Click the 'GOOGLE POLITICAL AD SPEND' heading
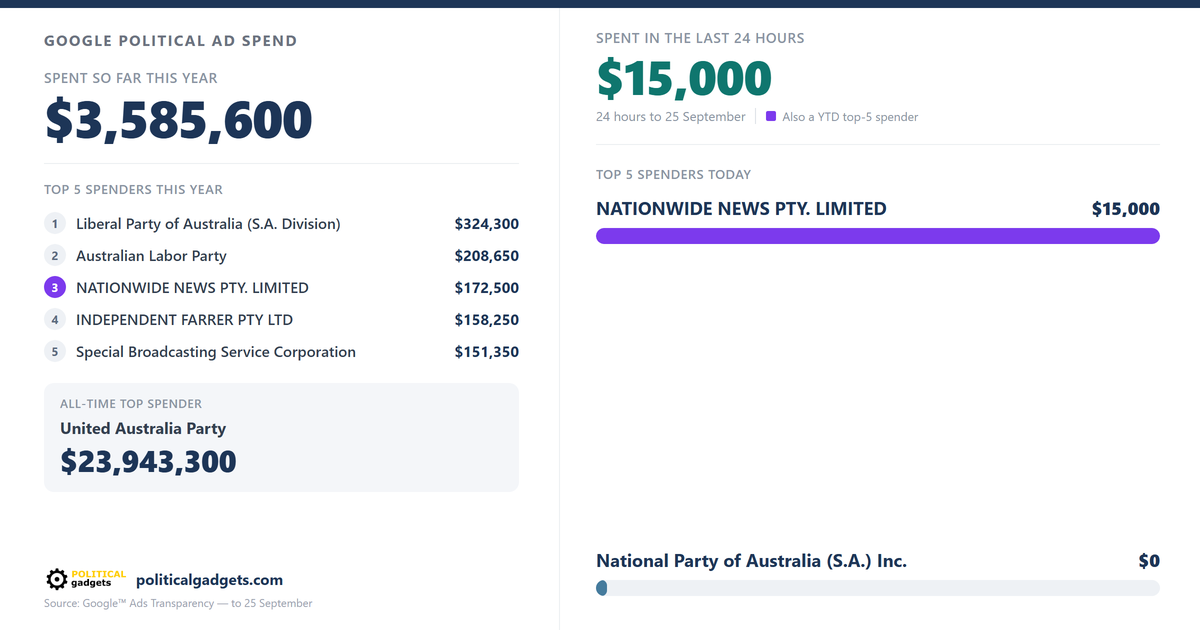 [171, 41]
